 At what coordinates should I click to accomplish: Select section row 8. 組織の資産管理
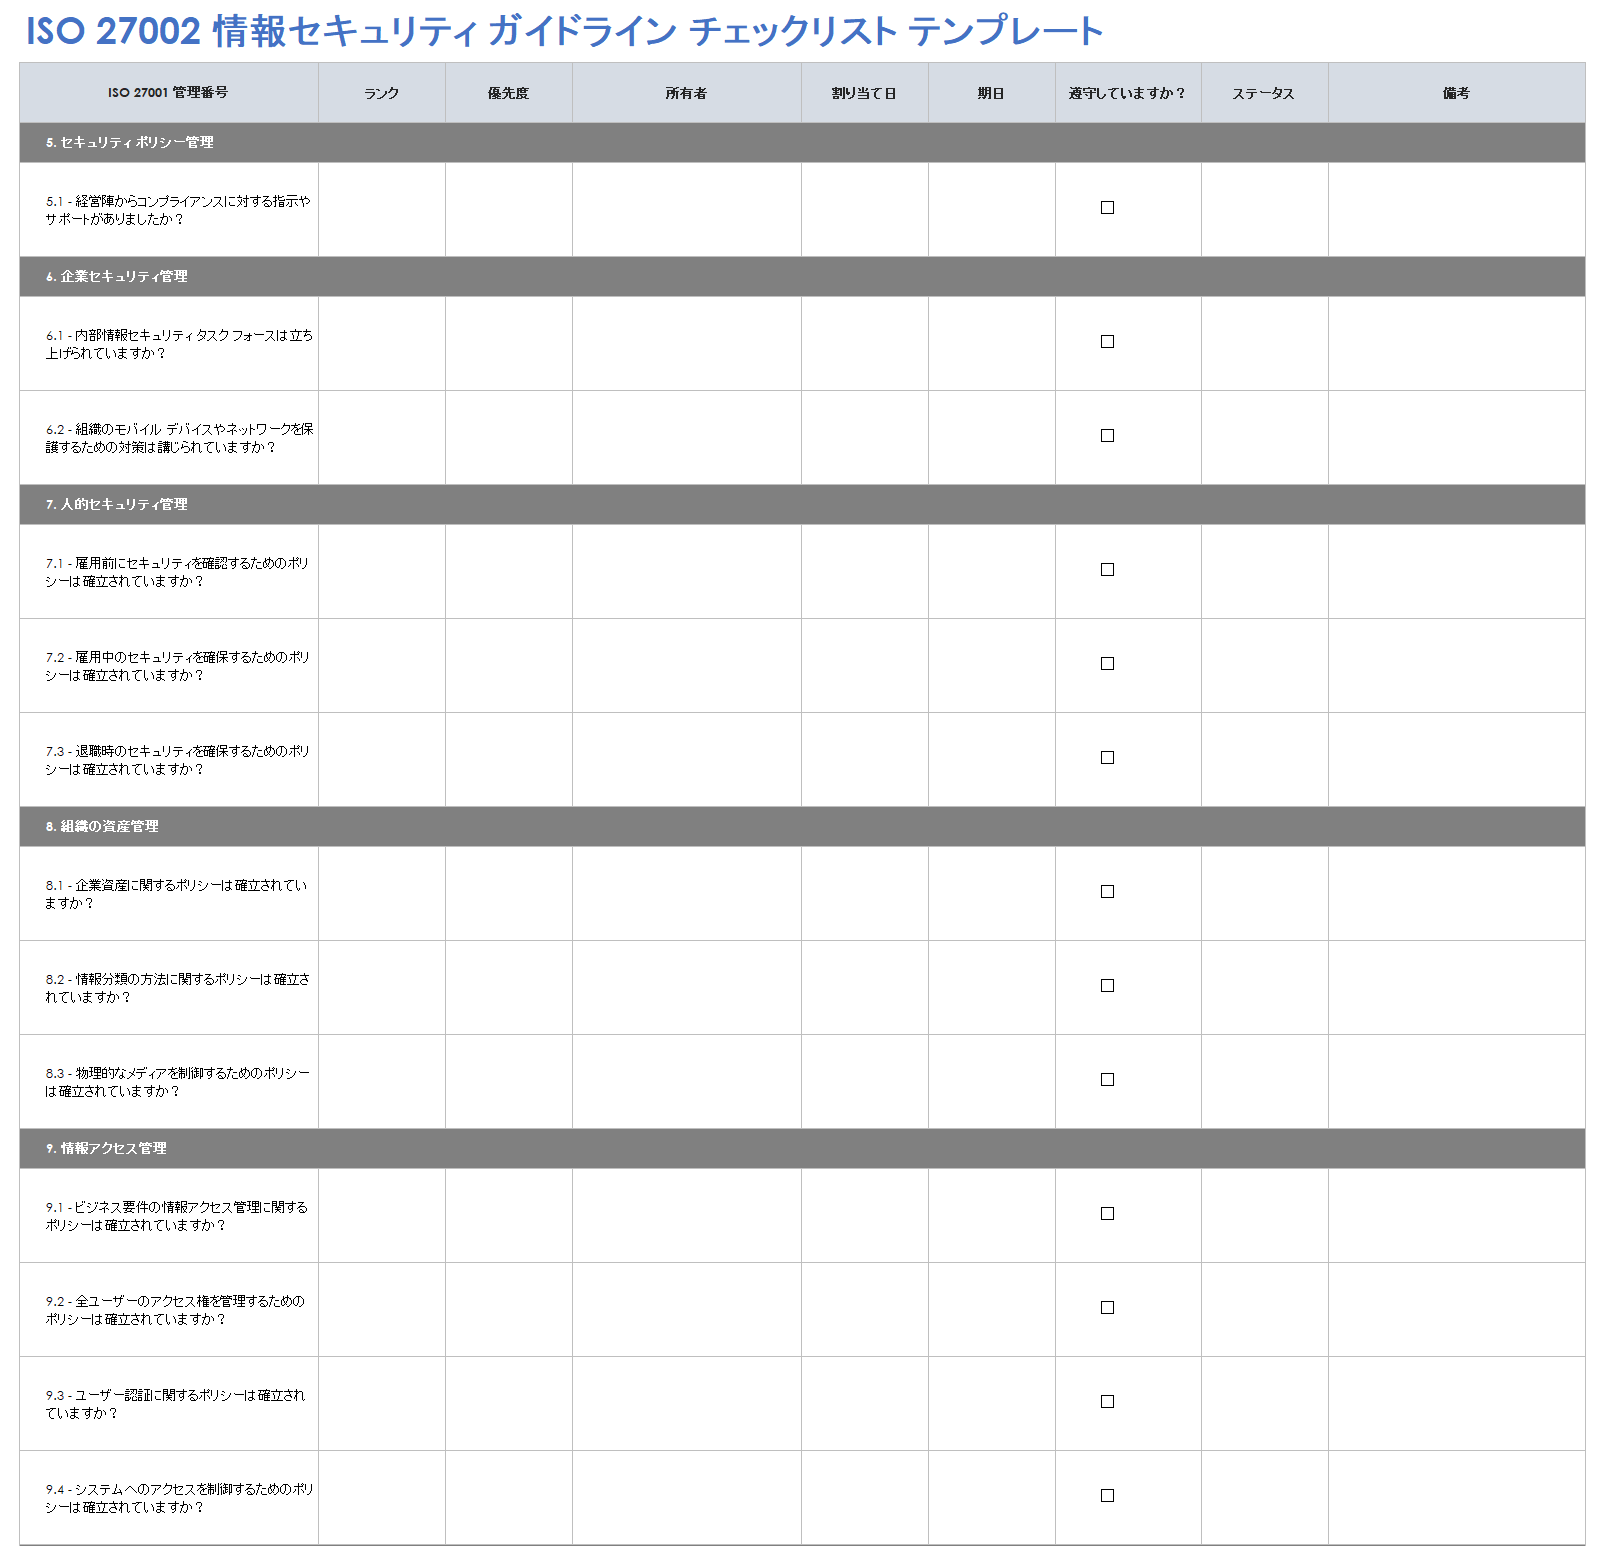point(802,827)
